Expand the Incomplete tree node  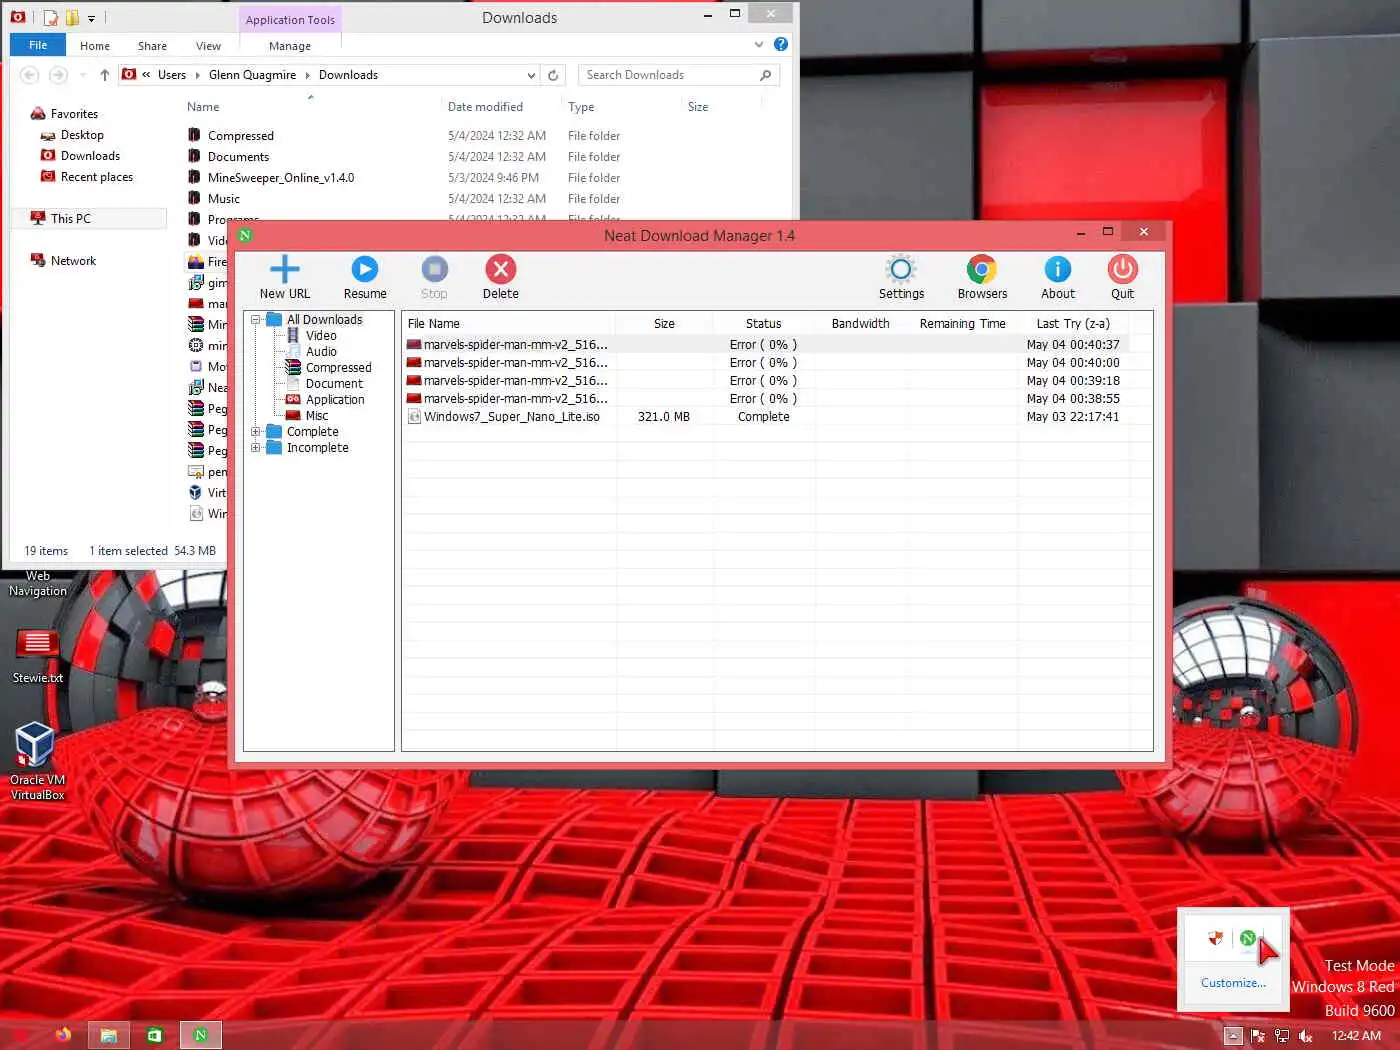click(x=256, y=448)
